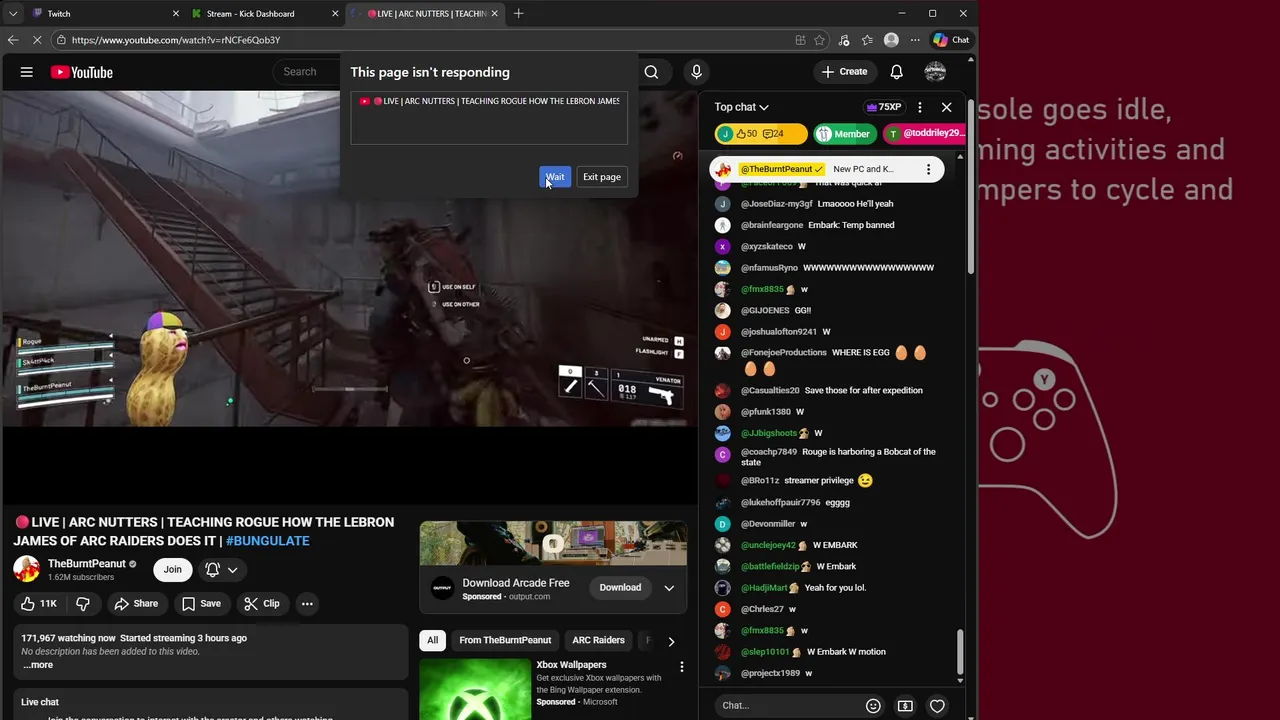Share the video
Image resolution: width=1280 pixels, height=720 pixels.
tap(136, 604)
